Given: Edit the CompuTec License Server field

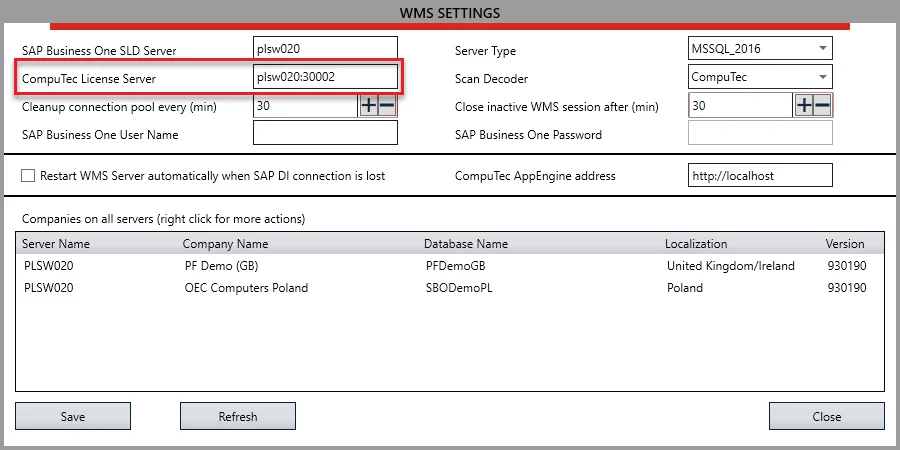Looking at the screenshot, I should tap(325, 76).
